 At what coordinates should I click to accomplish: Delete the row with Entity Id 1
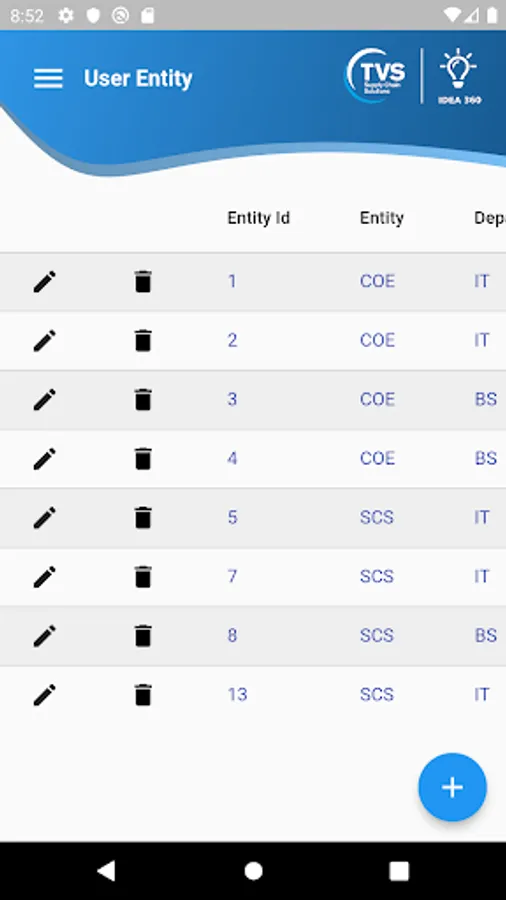(143, 282)
